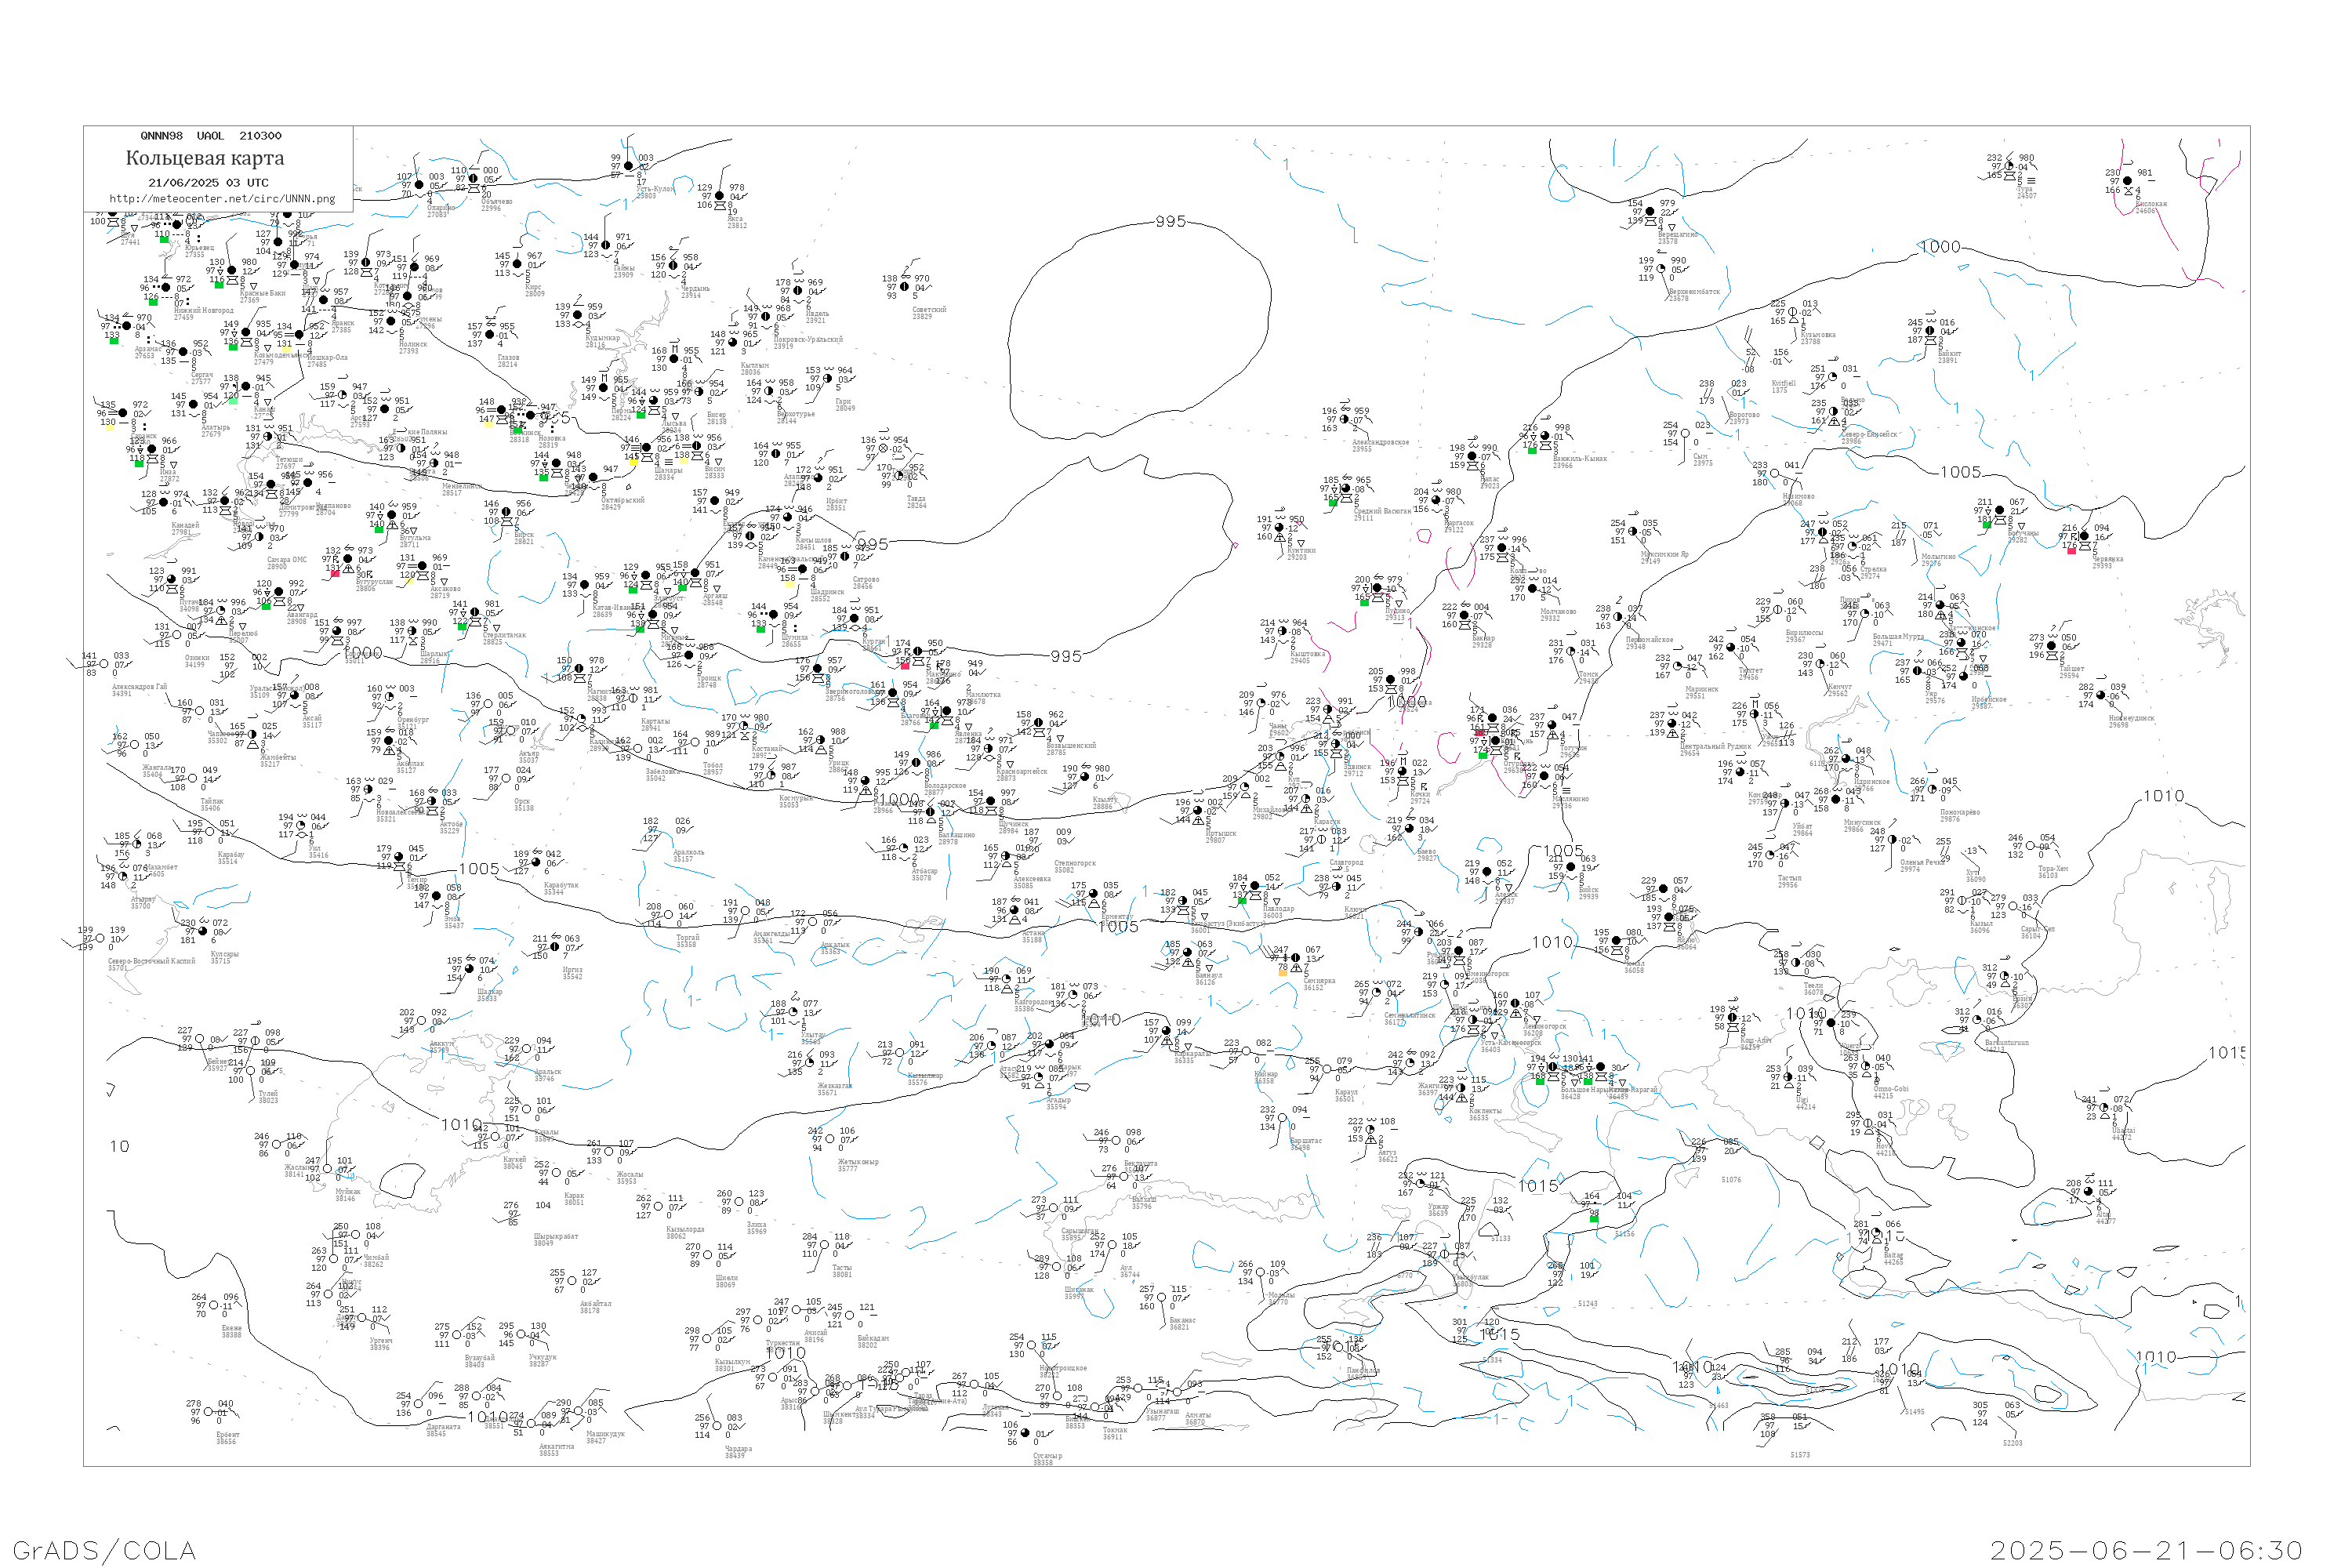Click the filled station circle at Кислокан
Image resolution: width=2352 pixels, height=1568 pixels.
click(x=2127, y=181)
